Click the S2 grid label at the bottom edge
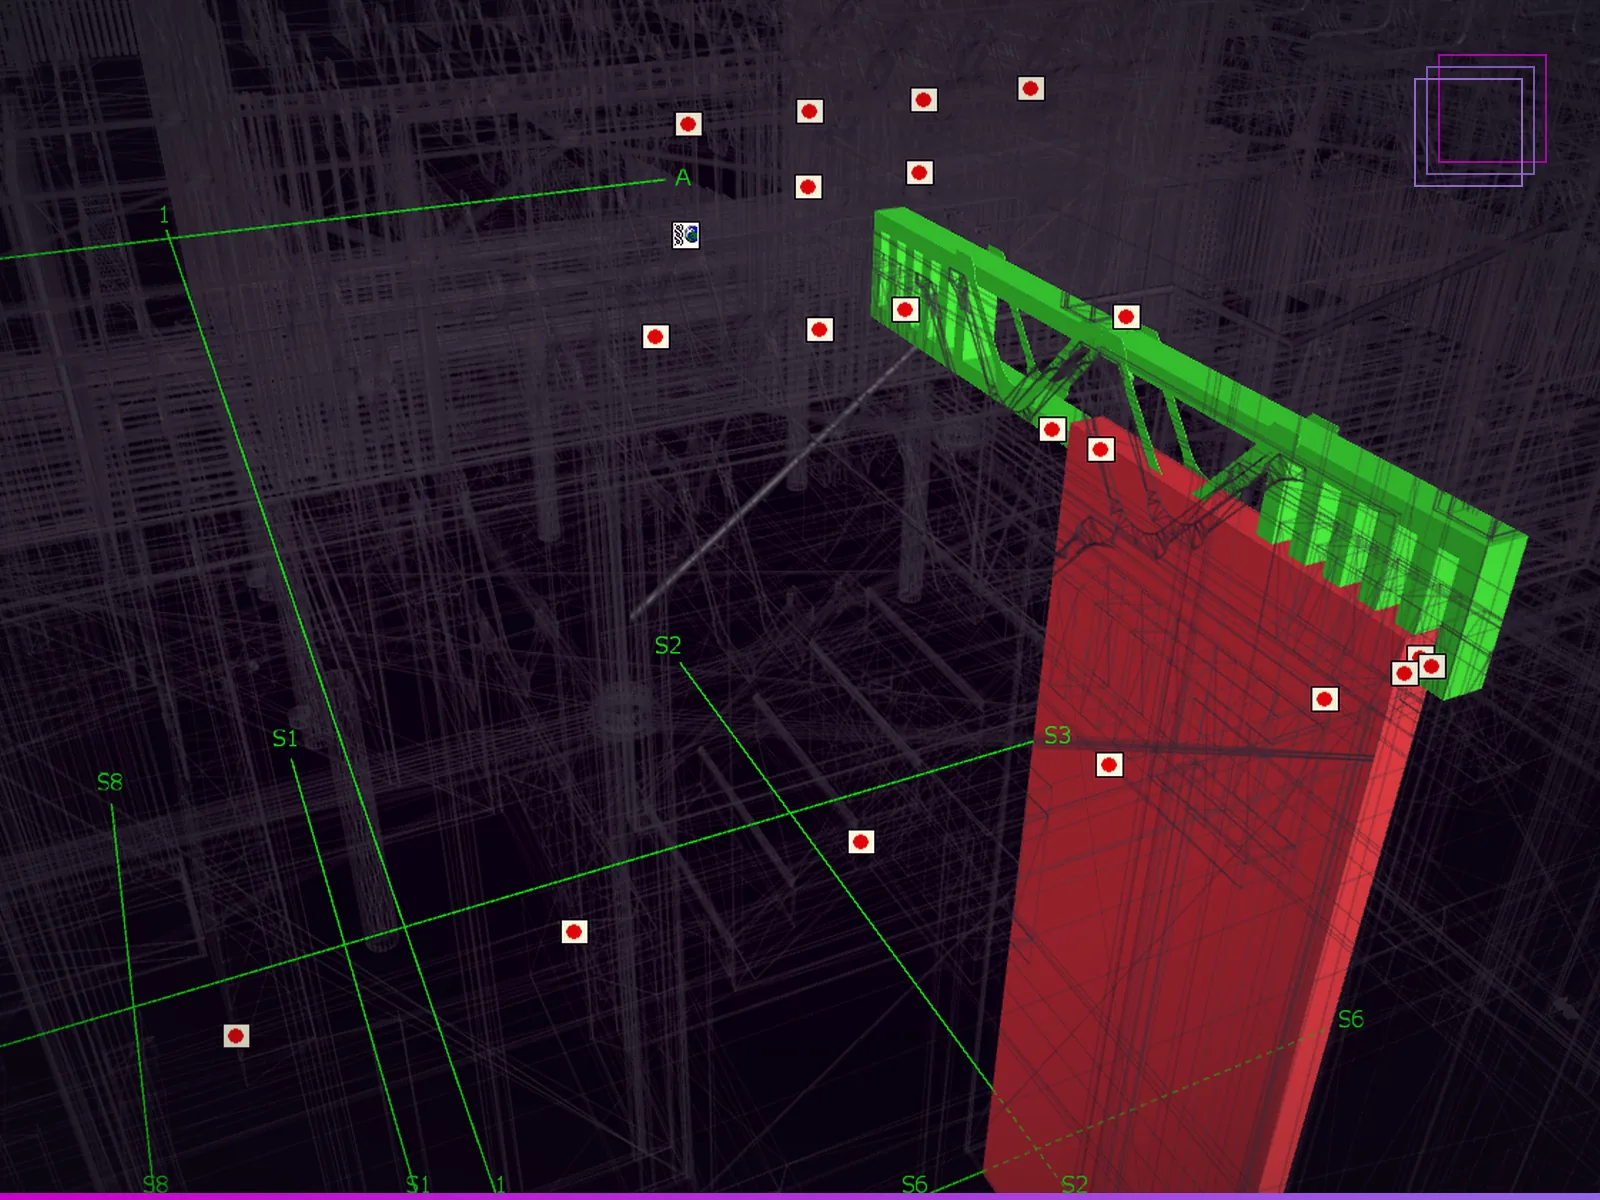Screen dimensions: 1600x1200 click(1074, 1184)
